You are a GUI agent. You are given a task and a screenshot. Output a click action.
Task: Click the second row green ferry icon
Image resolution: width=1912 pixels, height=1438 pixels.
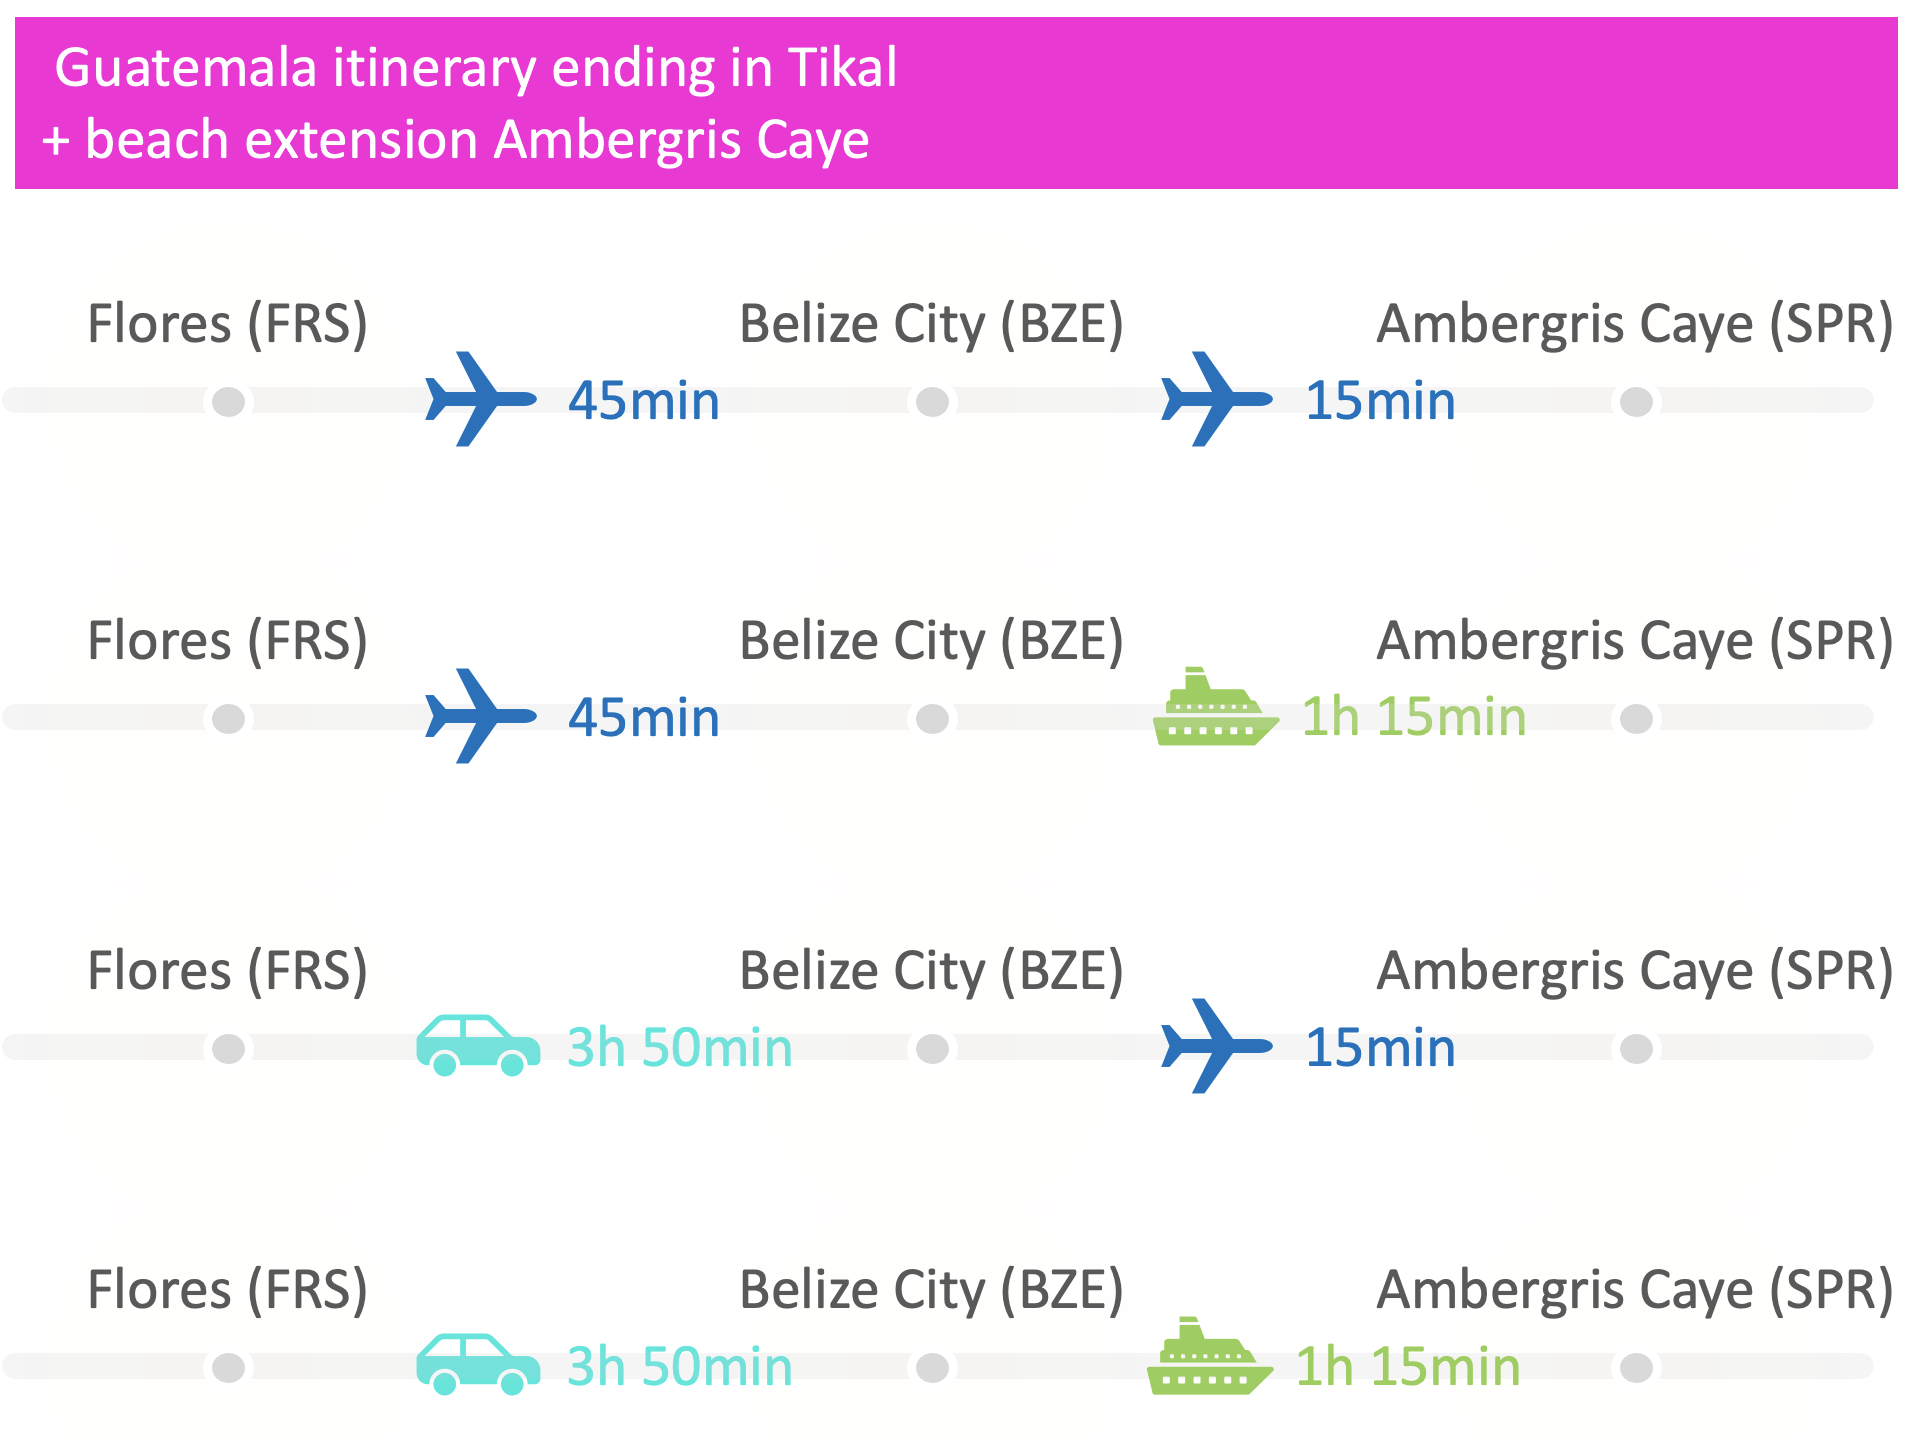(1216, 706)
